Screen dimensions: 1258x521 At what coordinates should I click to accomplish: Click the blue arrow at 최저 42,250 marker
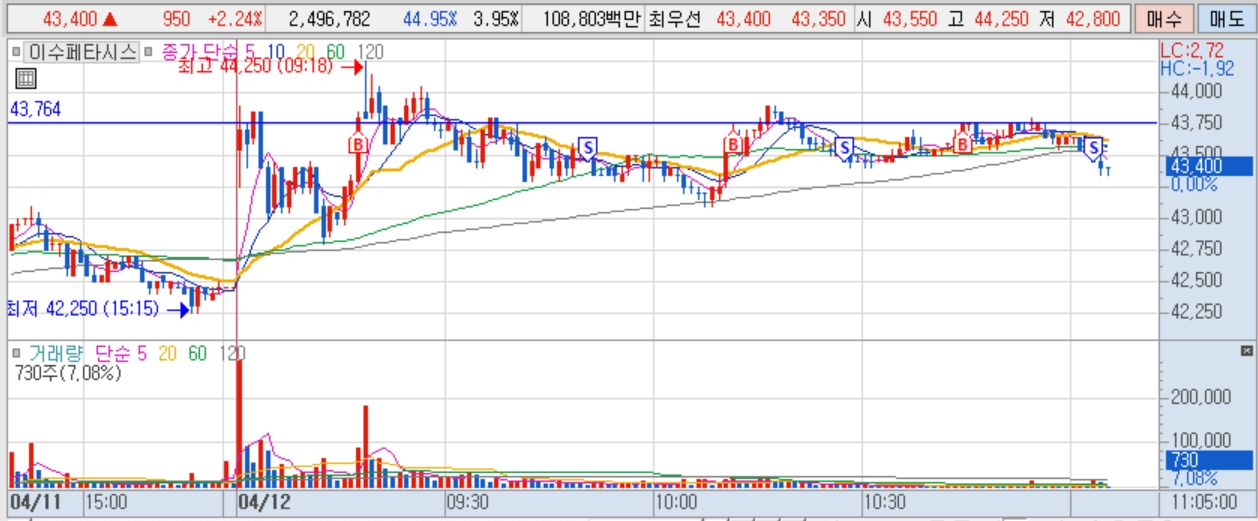(x=177, y=310)
